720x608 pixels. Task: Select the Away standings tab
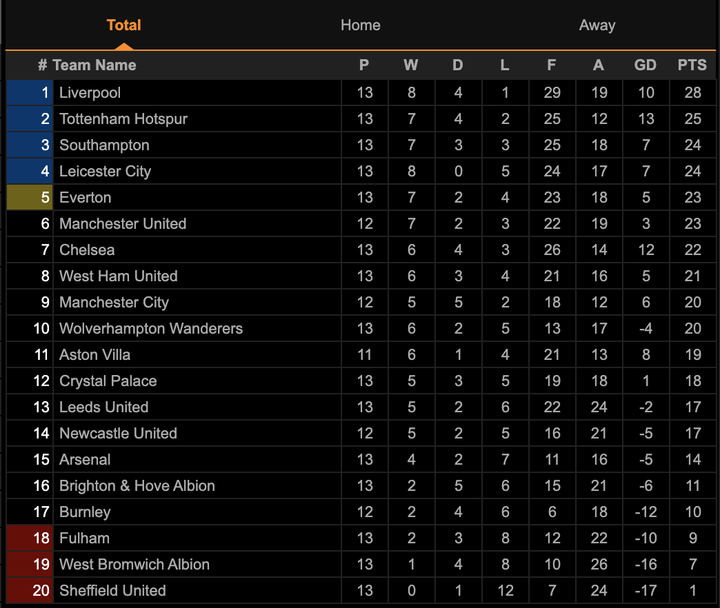point(597,25)
